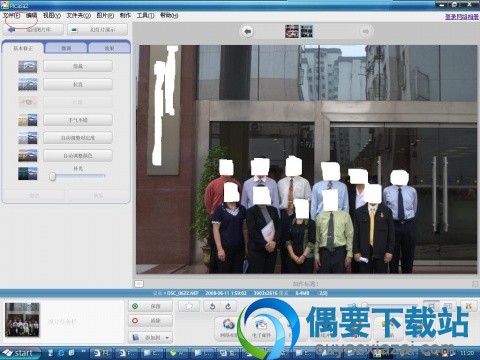Click the web album sign-in link at top right
The image size is (480, 360).
tap(462, 17)
